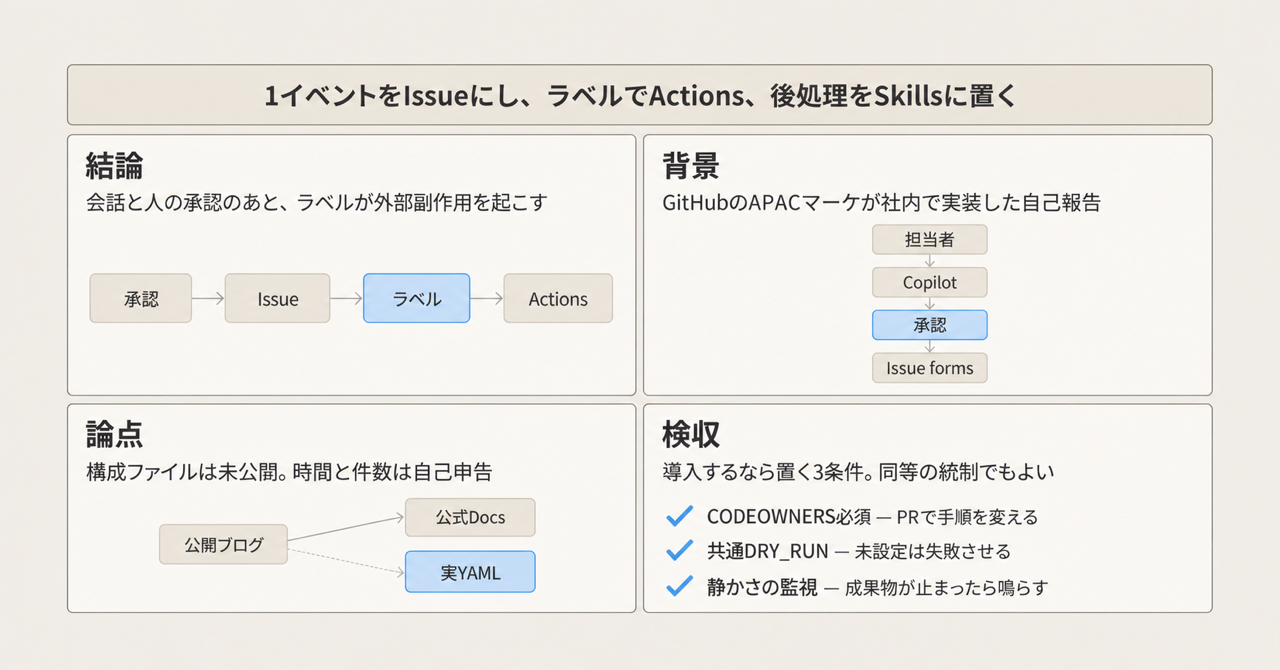
Task: Select the Issue box in 結論 flow
Action: pyautogui.click(x=277, y=298)
